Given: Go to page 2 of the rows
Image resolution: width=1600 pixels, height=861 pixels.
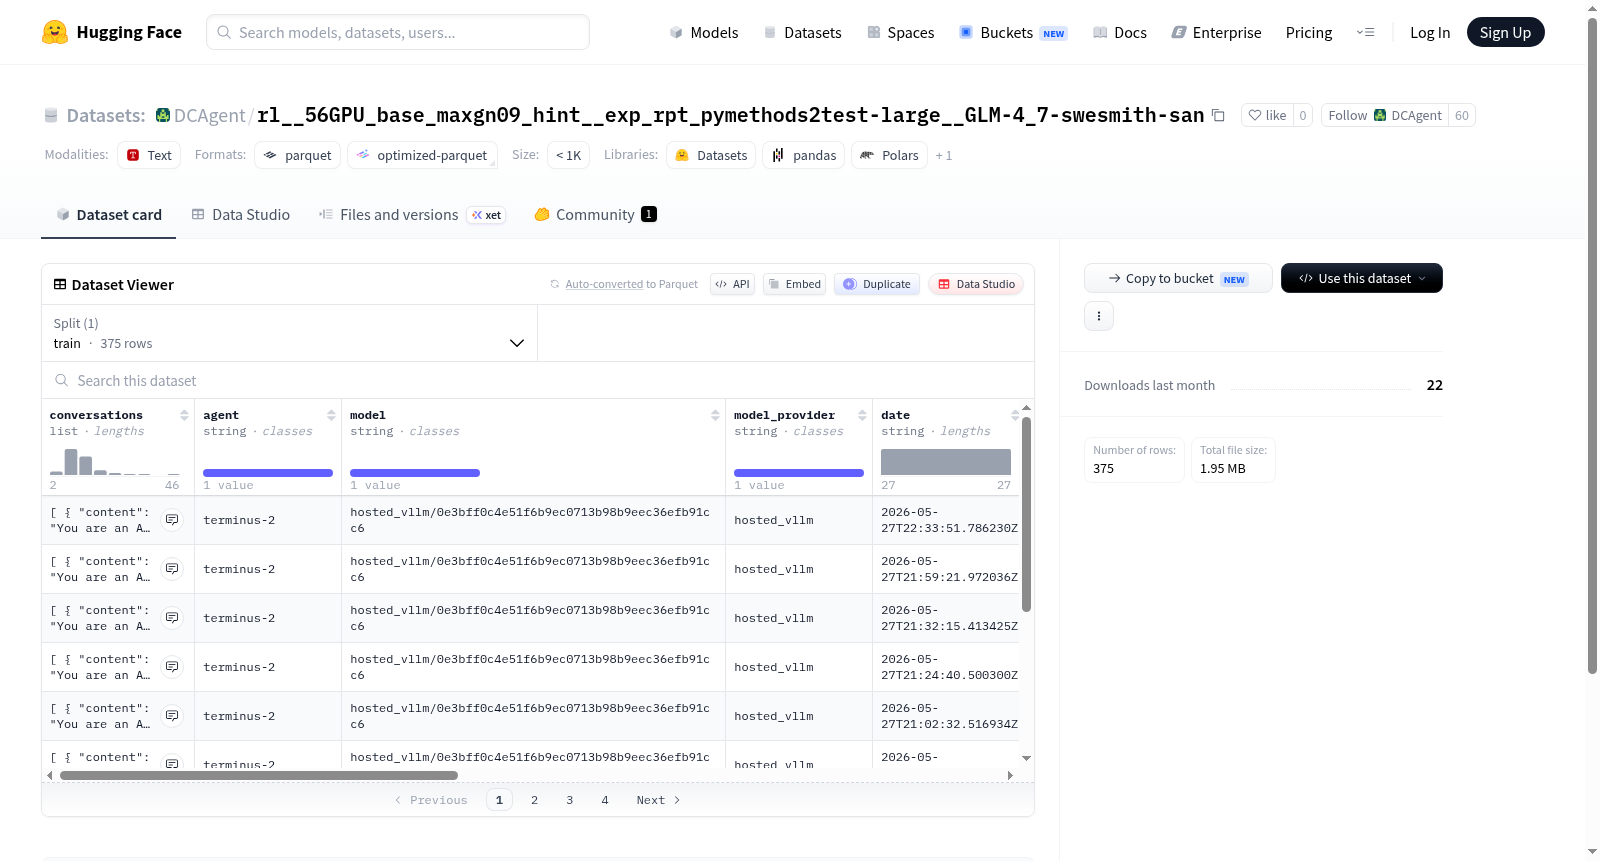Looking at the screenshot, I should point(534,800).
